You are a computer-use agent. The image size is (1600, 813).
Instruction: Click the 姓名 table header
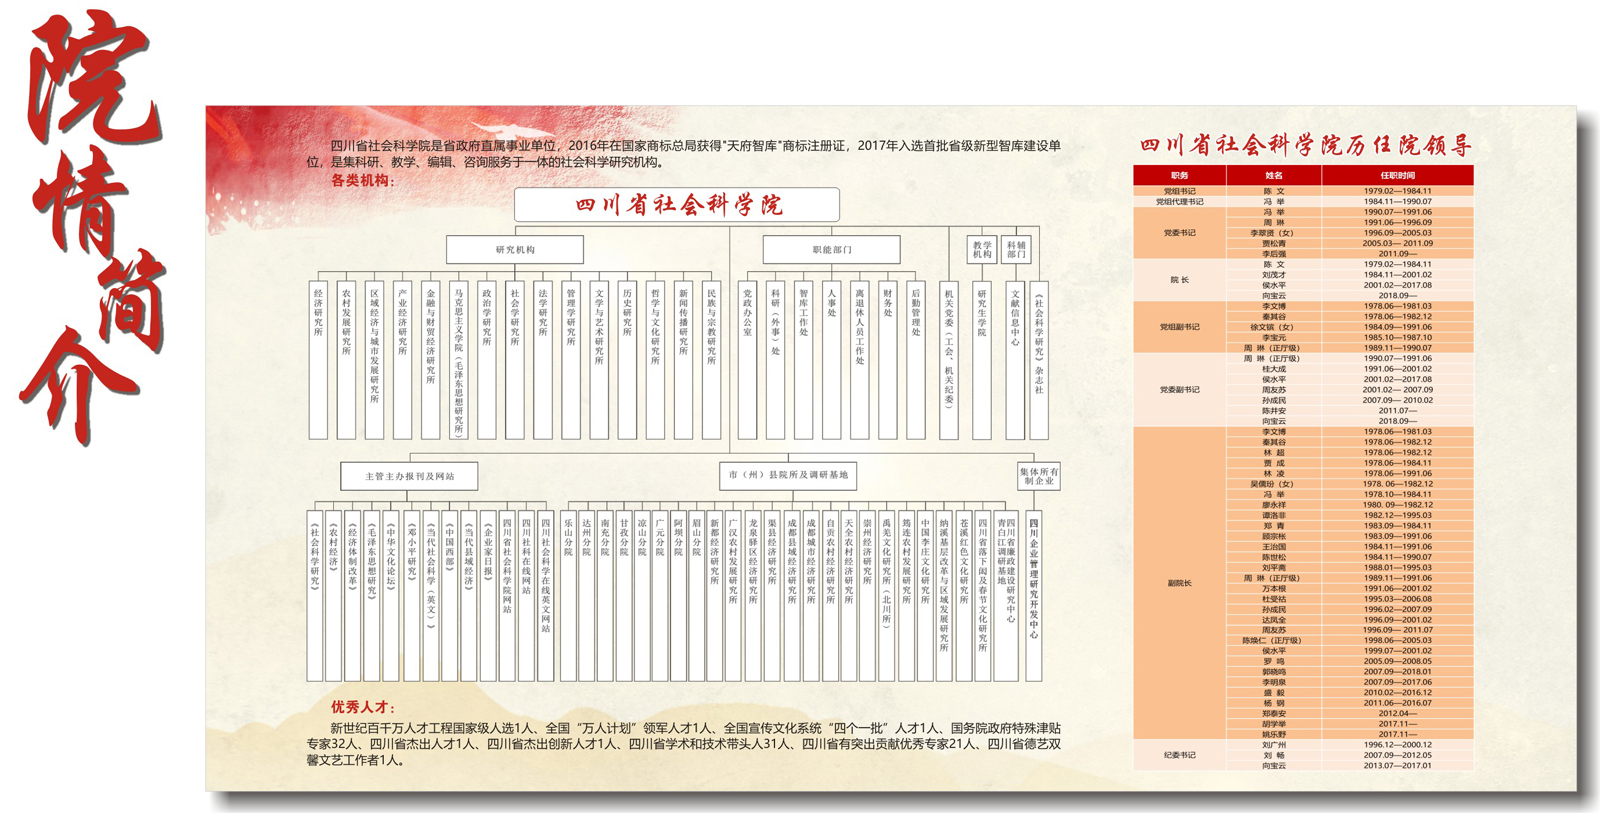1274,176
